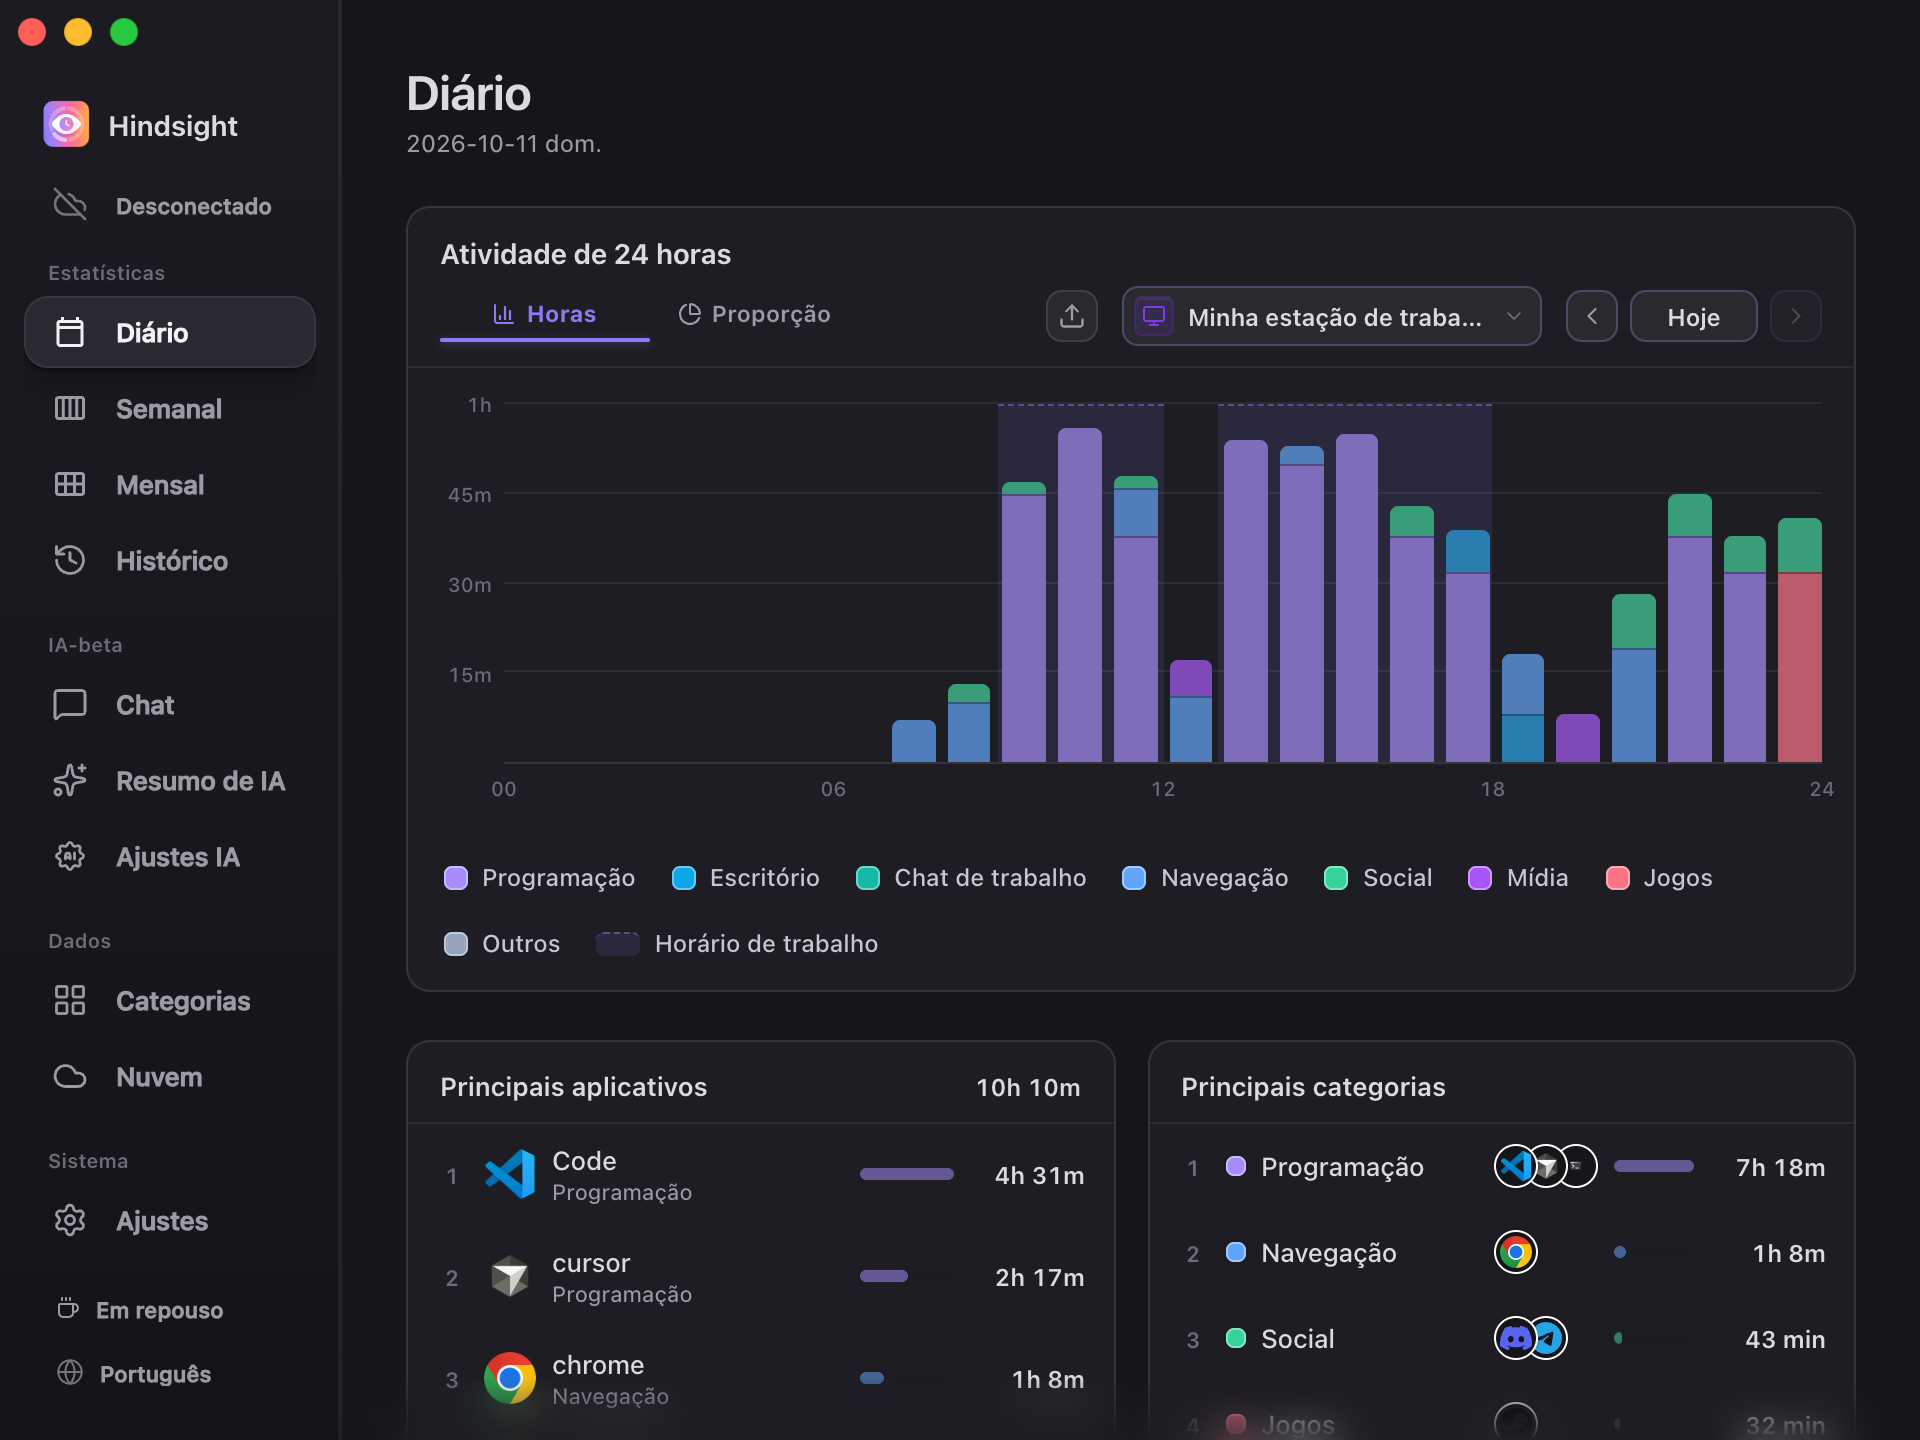Open the Nuvem cloud icon
Image resolution: width=1920 pixels, height=1440 pixels.
70,1076
